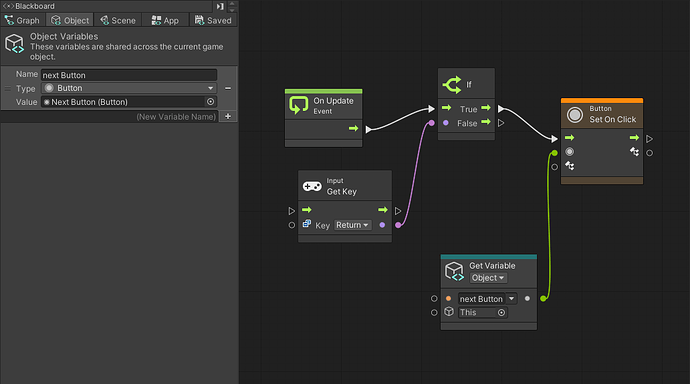Open the Object scope dropdown in Get Variable
This screenshot has height=384, width=690.
488,278
